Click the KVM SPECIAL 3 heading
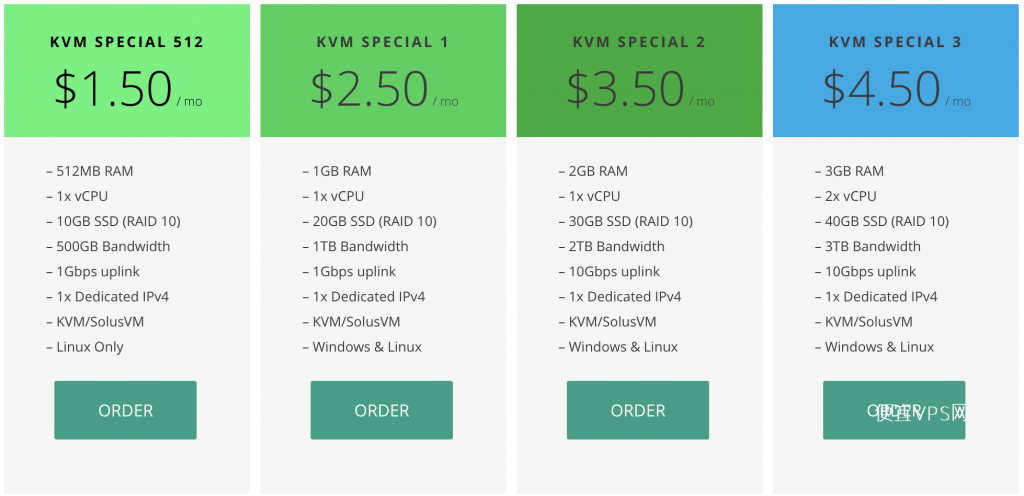 (x=895, y=42)
